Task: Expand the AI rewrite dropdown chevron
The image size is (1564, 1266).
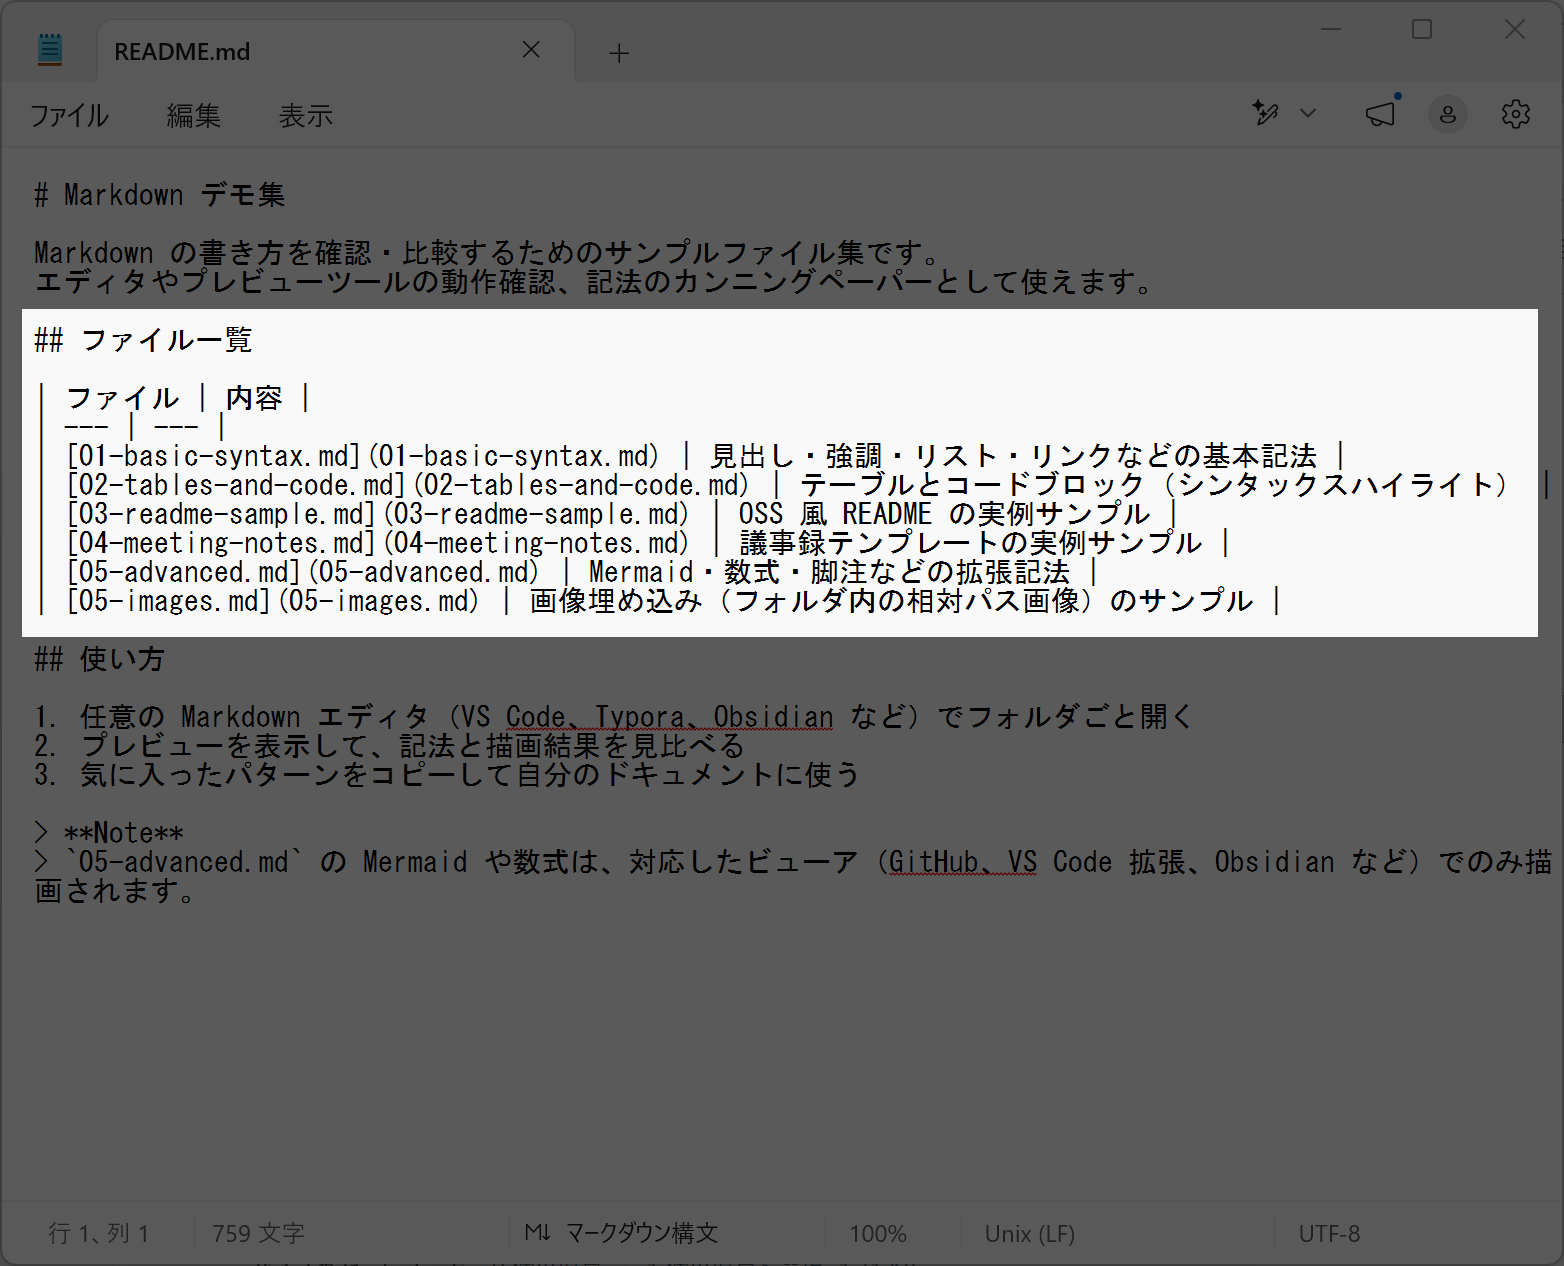Action: click(x=1308, y=113)
